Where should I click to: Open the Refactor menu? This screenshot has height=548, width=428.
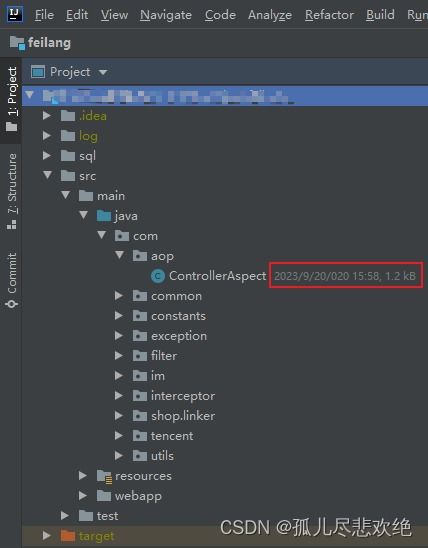pos(329,15)
